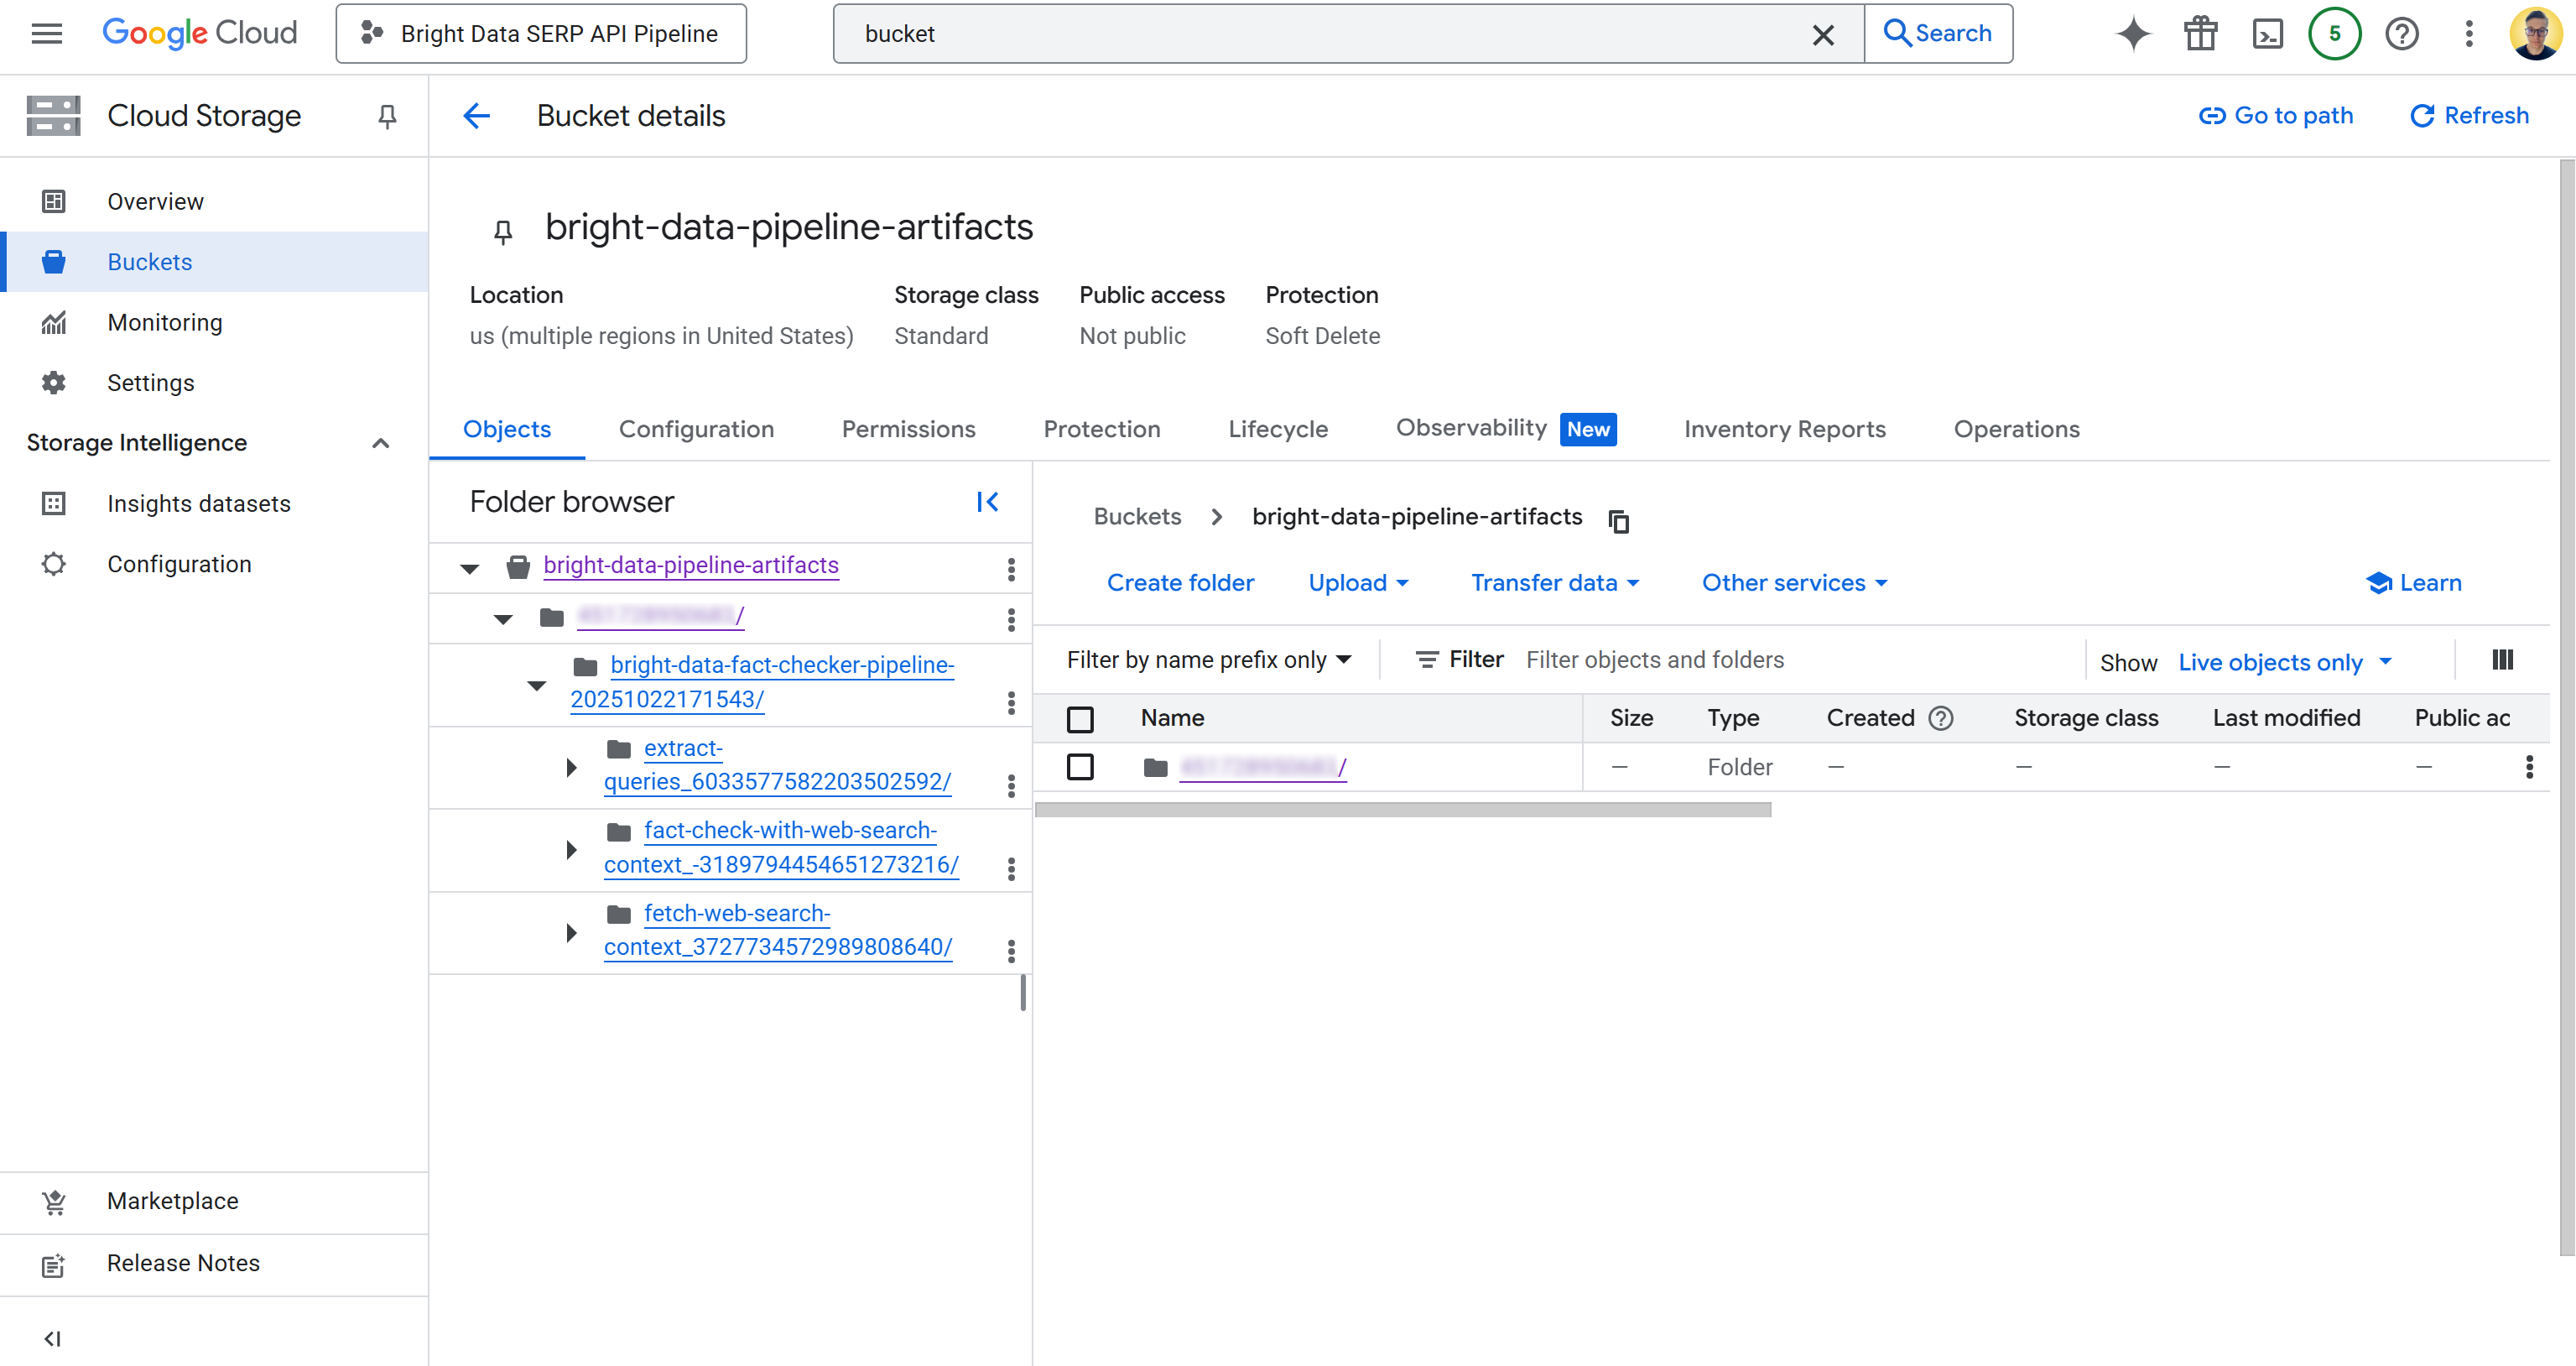Collapse the Folder browser panel
The width and height of the screenshot is (2576, 1366).
tap(987, 502)
